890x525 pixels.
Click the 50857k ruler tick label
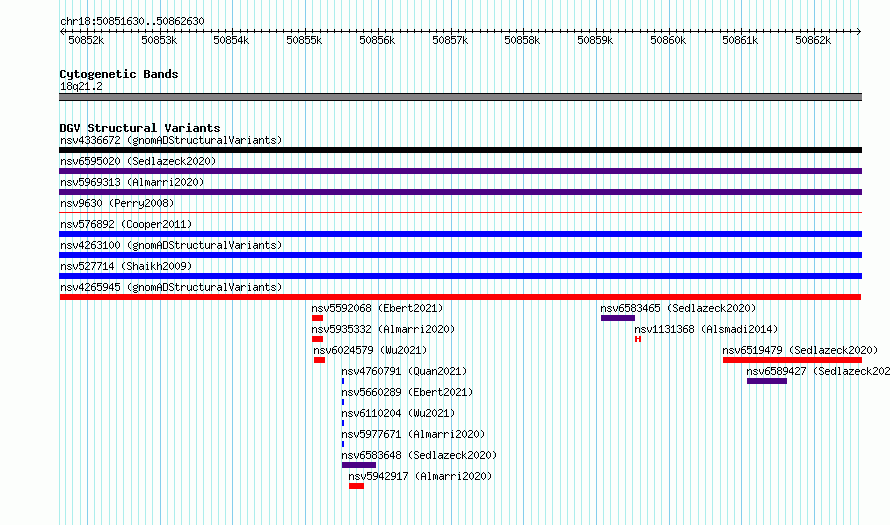point(450,40)
